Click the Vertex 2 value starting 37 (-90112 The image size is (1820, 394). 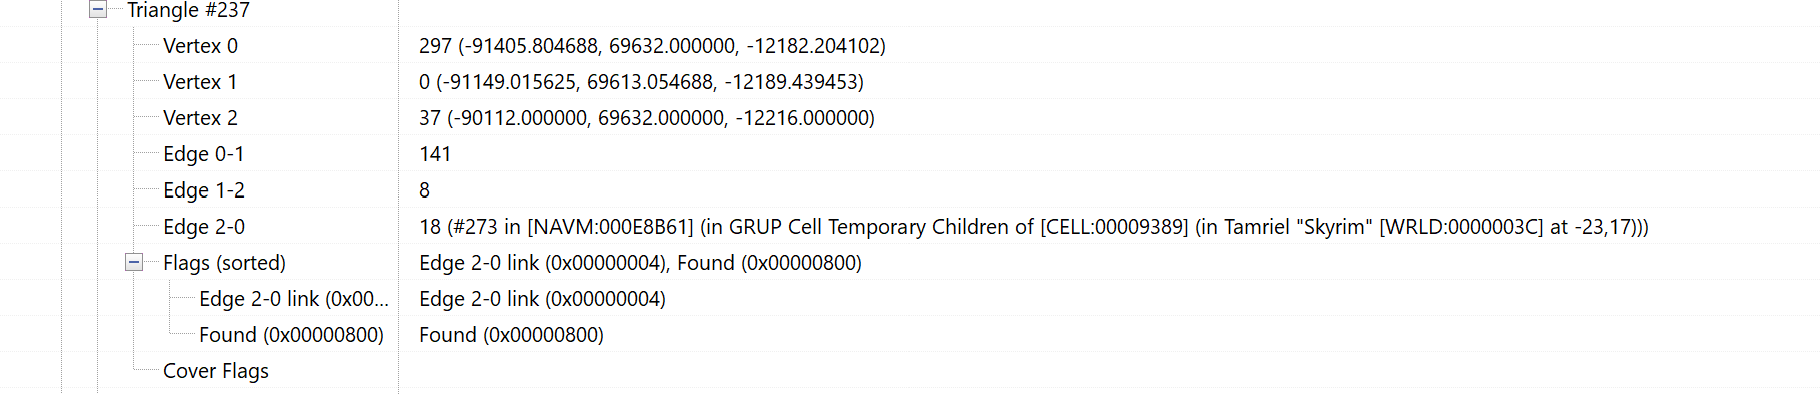tap(647, 118)
